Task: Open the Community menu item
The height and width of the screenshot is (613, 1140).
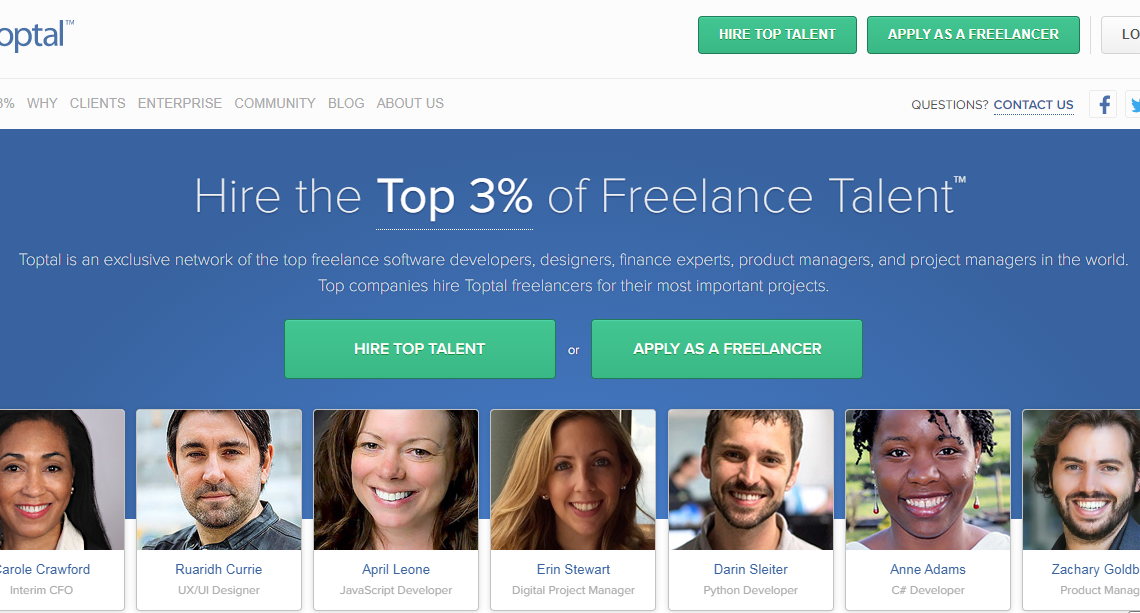Action: [x=275, y=103]
